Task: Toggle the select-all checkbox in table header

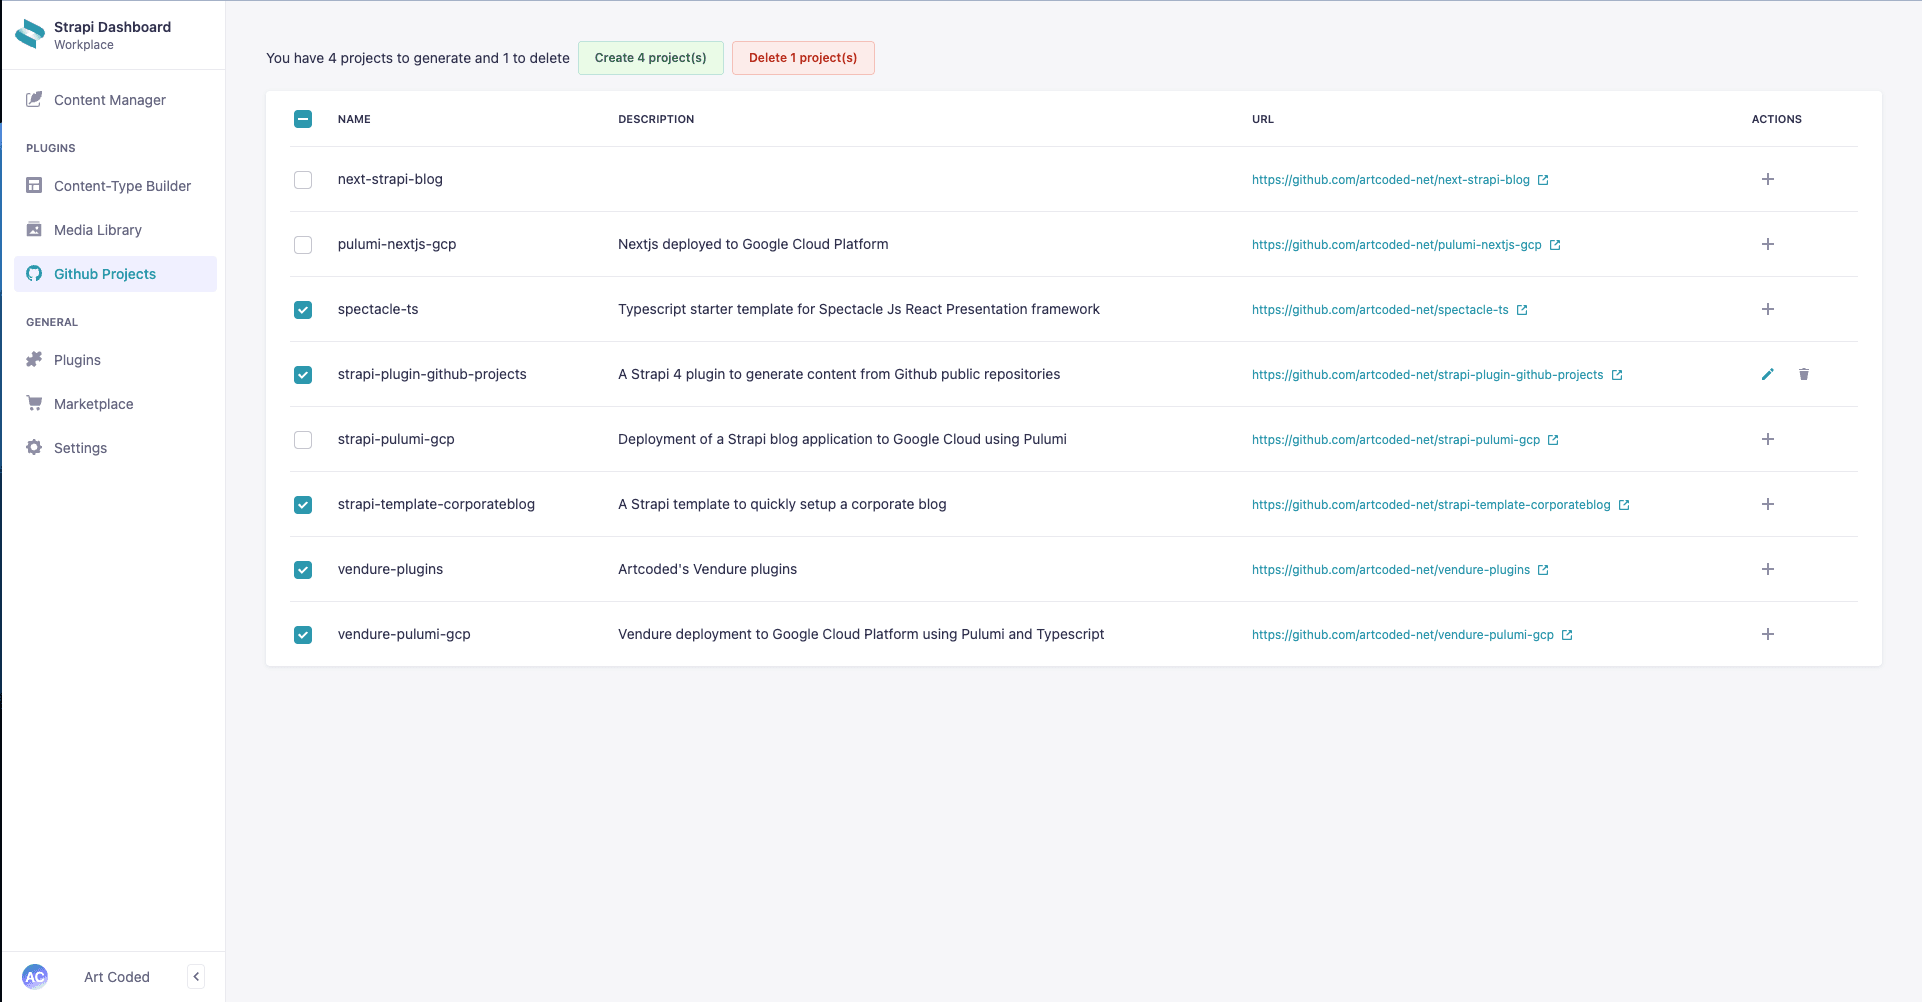Action: pyautogui.click(x=303, y=119)
